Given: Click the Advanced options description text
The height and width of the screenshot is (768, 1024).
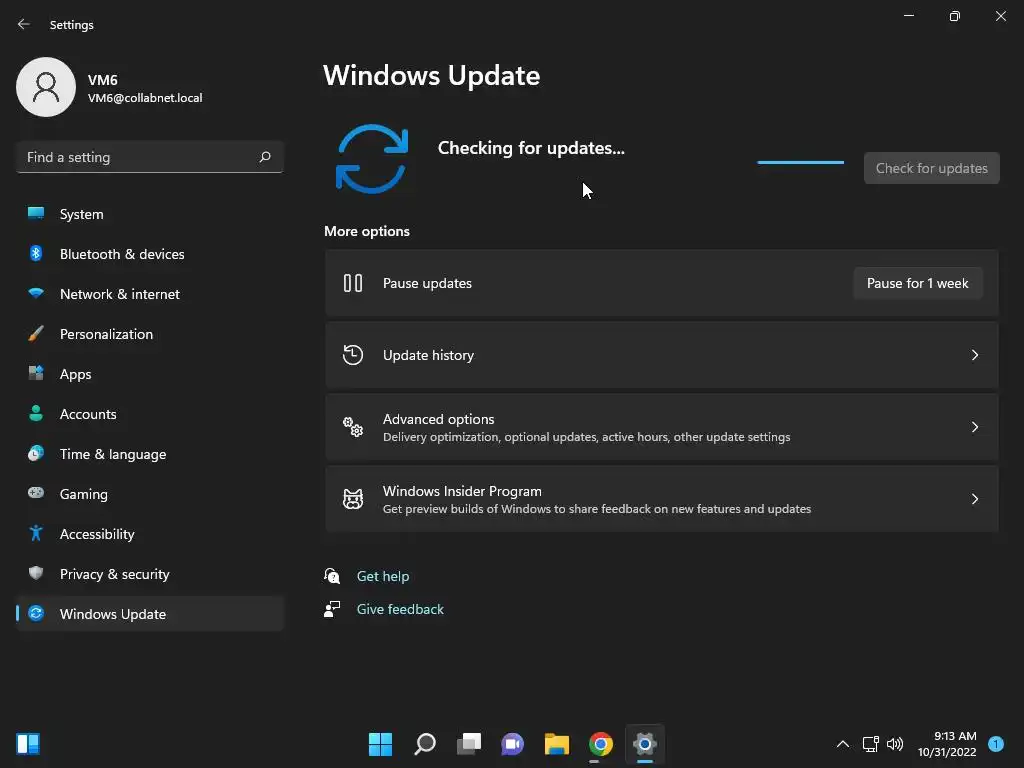Looking at the screenshot, I should click(x=586, y=437).
